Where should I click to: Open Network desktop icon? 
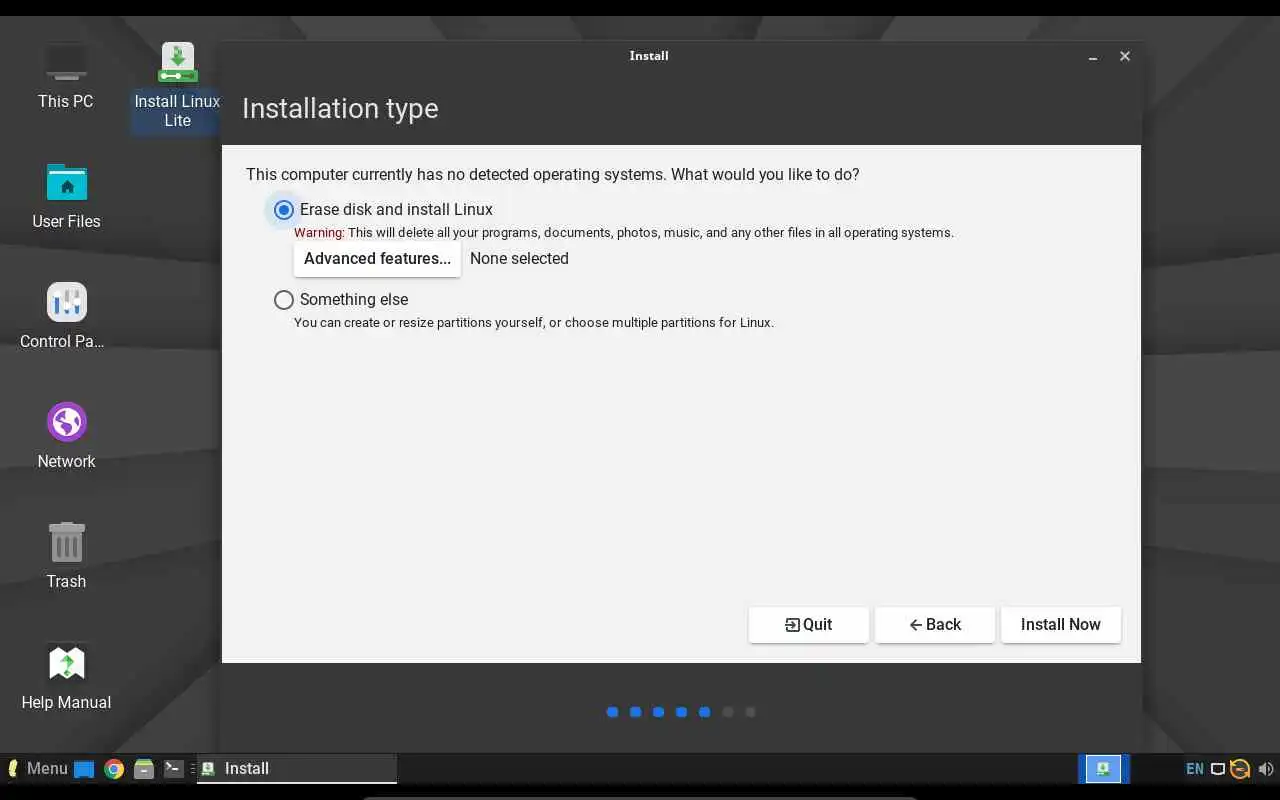click(66, 436)
